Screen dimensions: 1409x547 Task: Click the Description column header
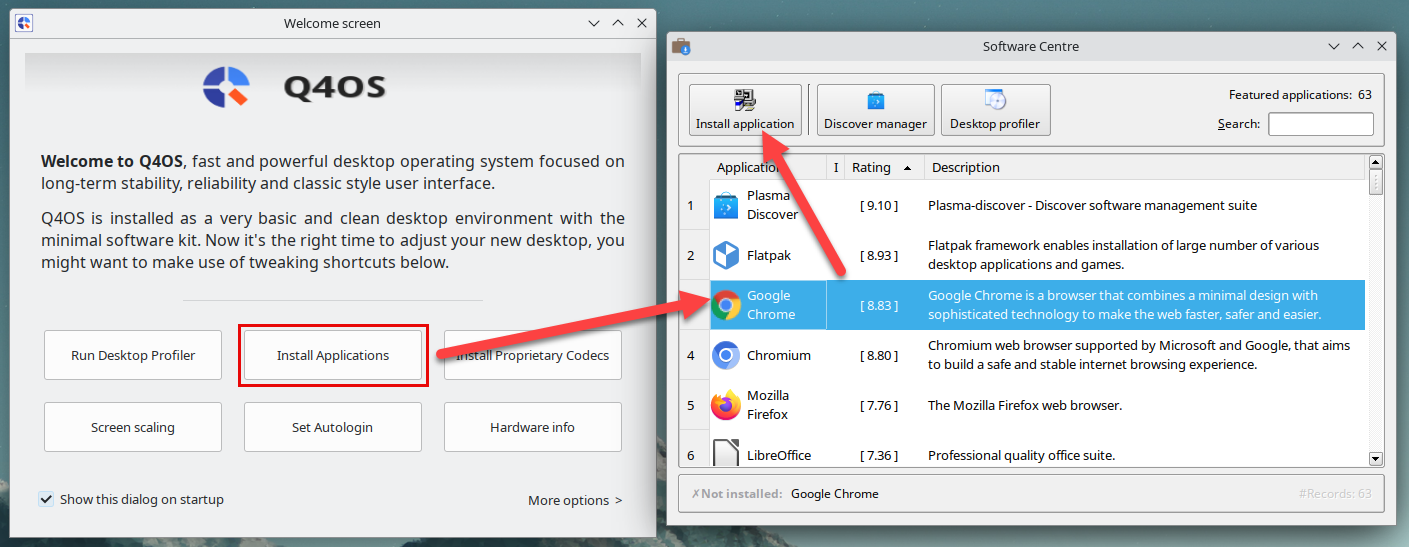point(1145,167)
